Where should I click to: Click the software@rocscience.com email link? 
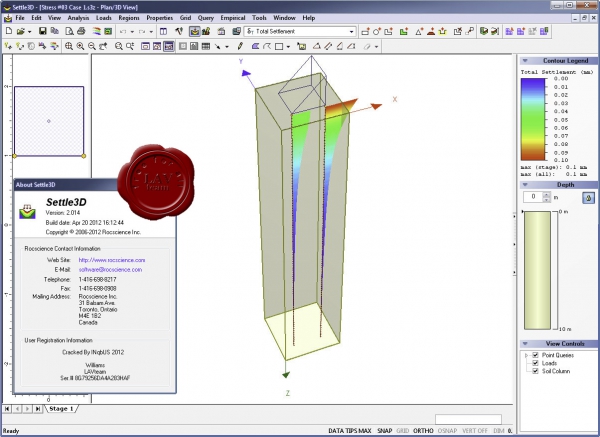click(110, 269)
